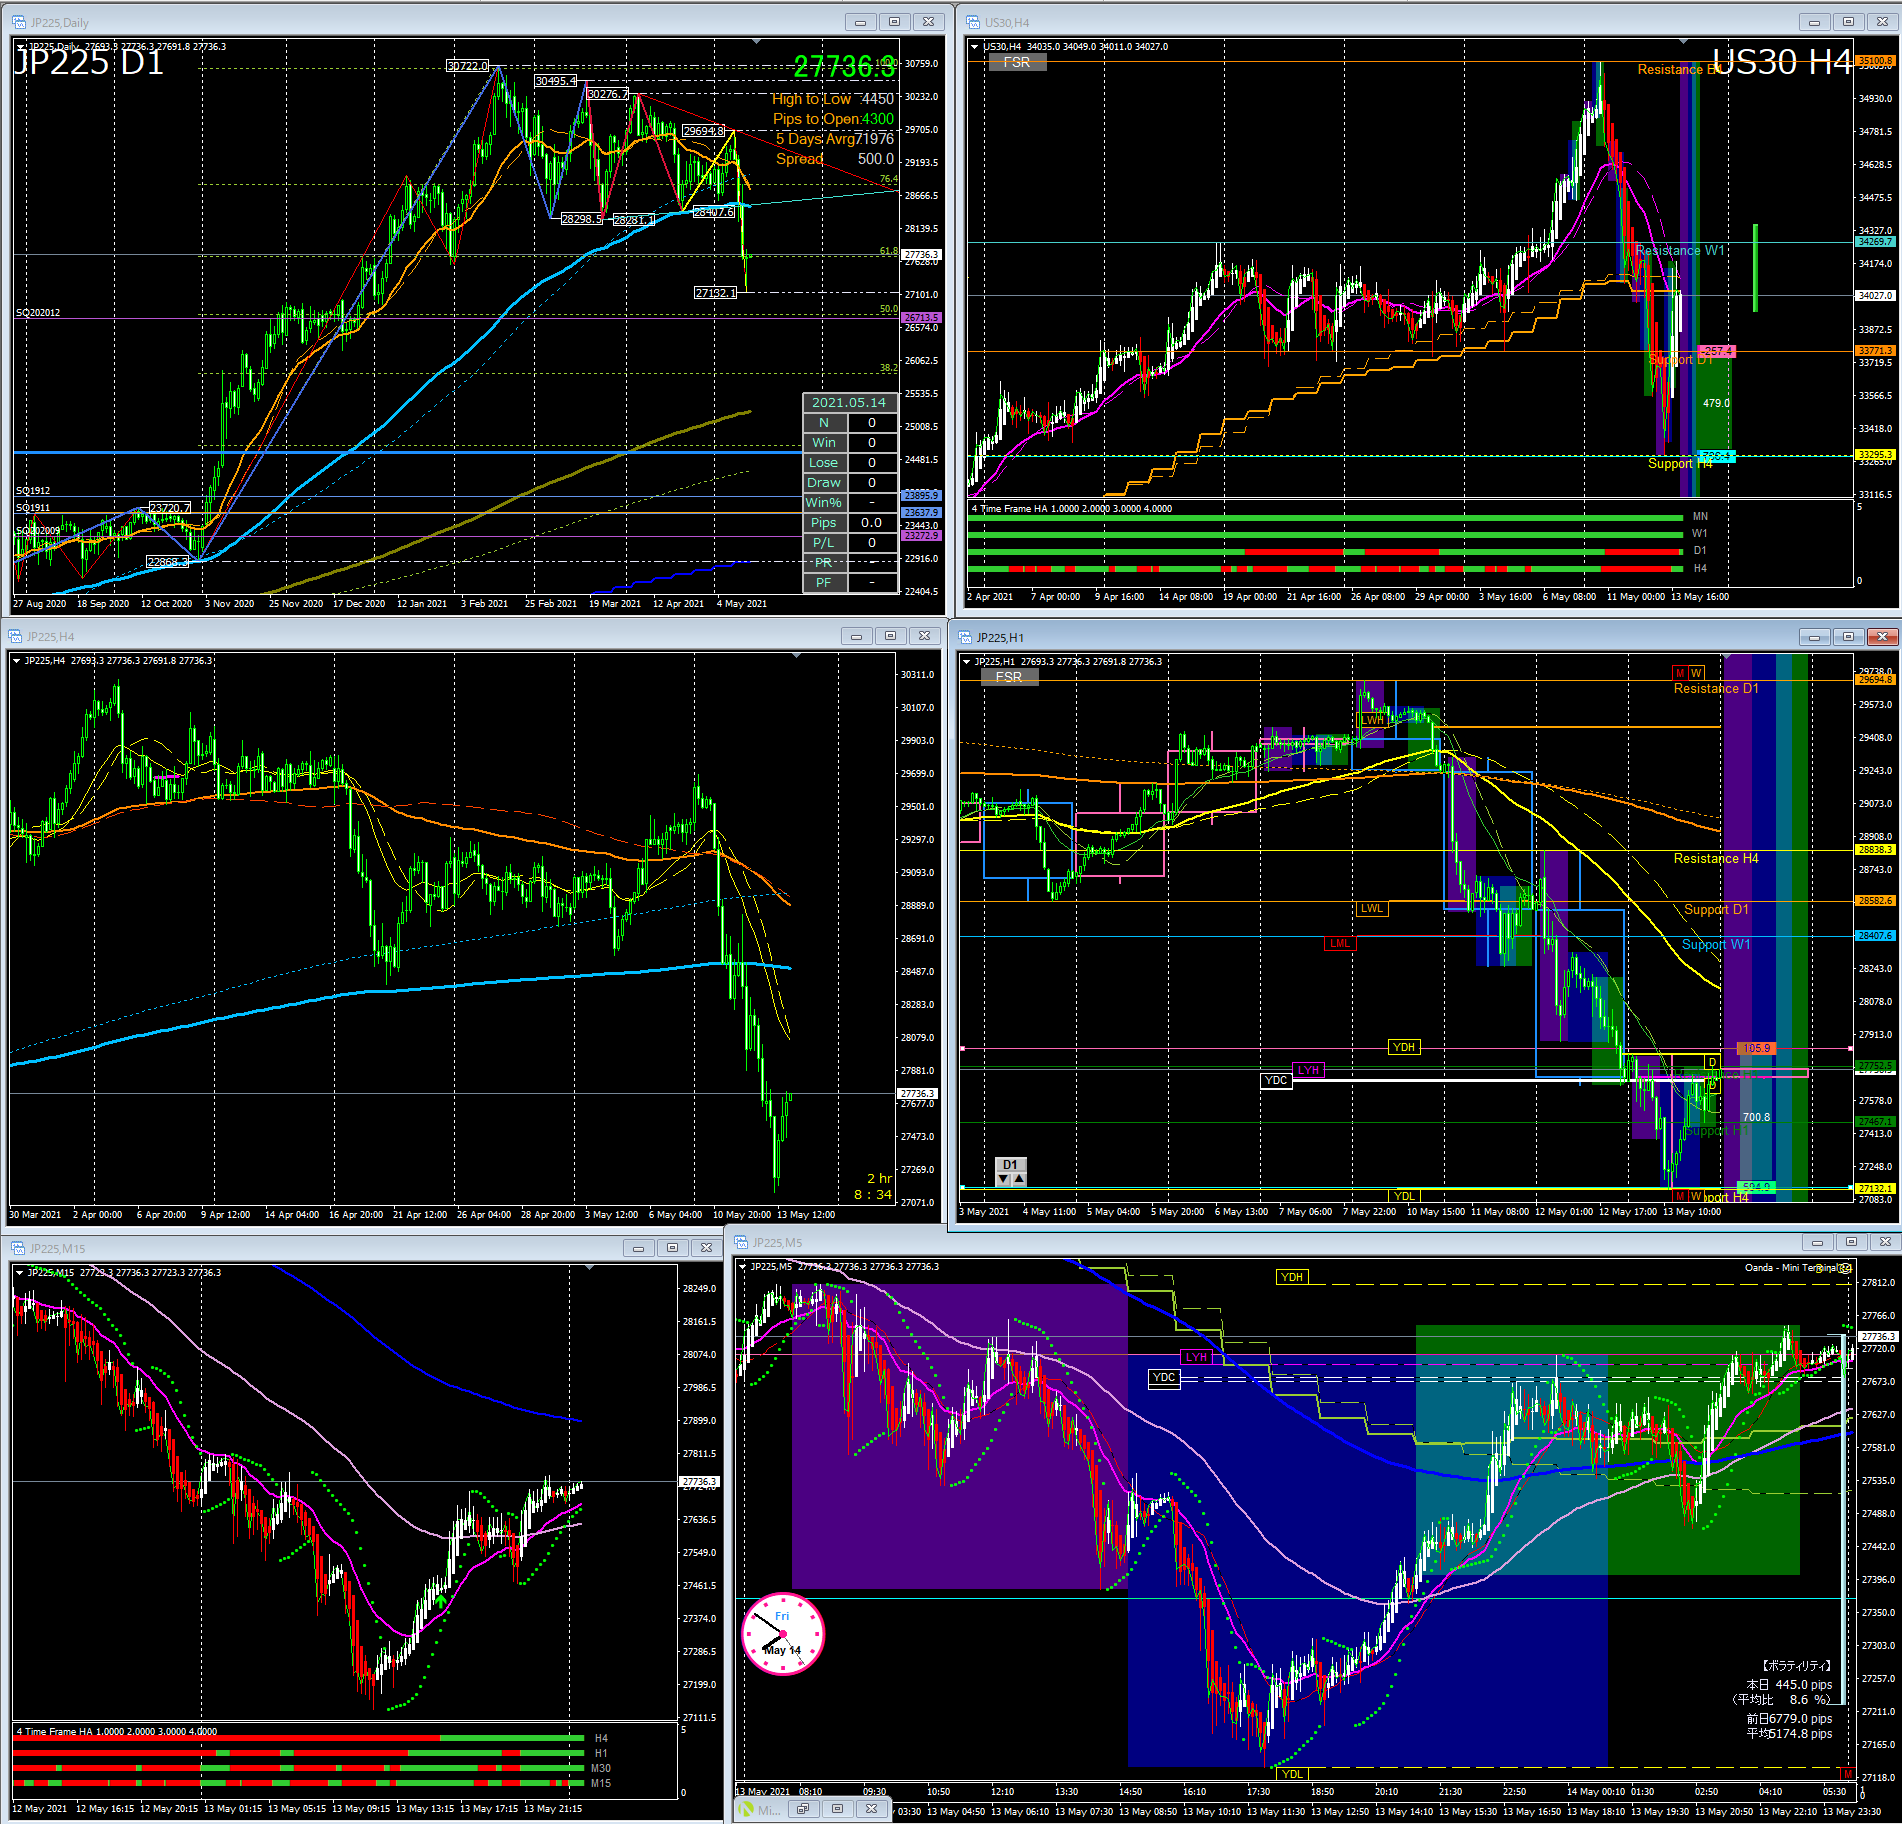This screenshot has height=1824, width=1902.
Task: Click the red LML label on H1 chart
Action: 1340,943
